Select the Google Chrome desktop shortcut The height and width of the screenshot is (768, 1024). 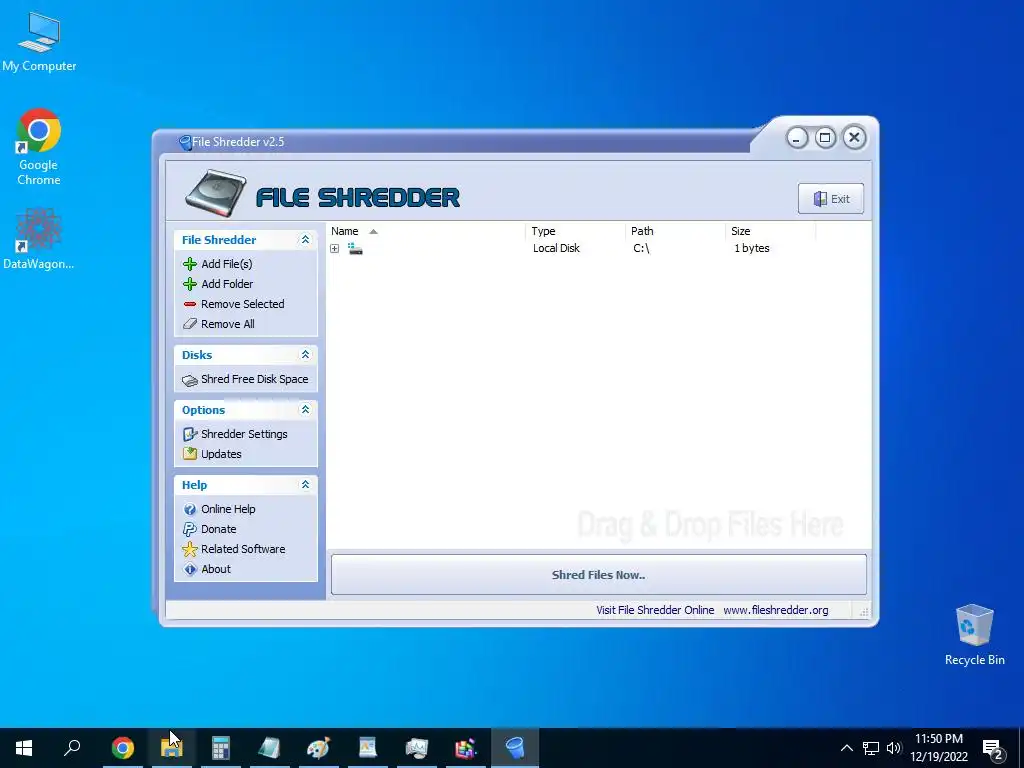[39, 148]
